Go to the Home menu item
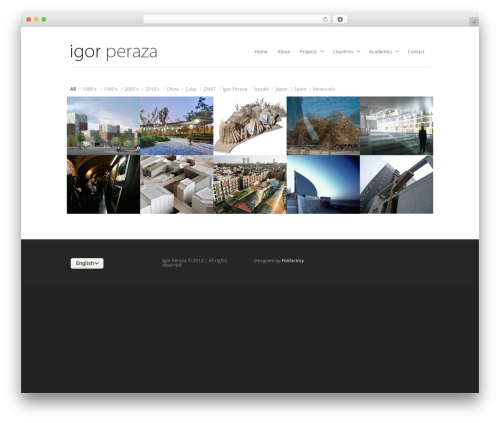 261,52
